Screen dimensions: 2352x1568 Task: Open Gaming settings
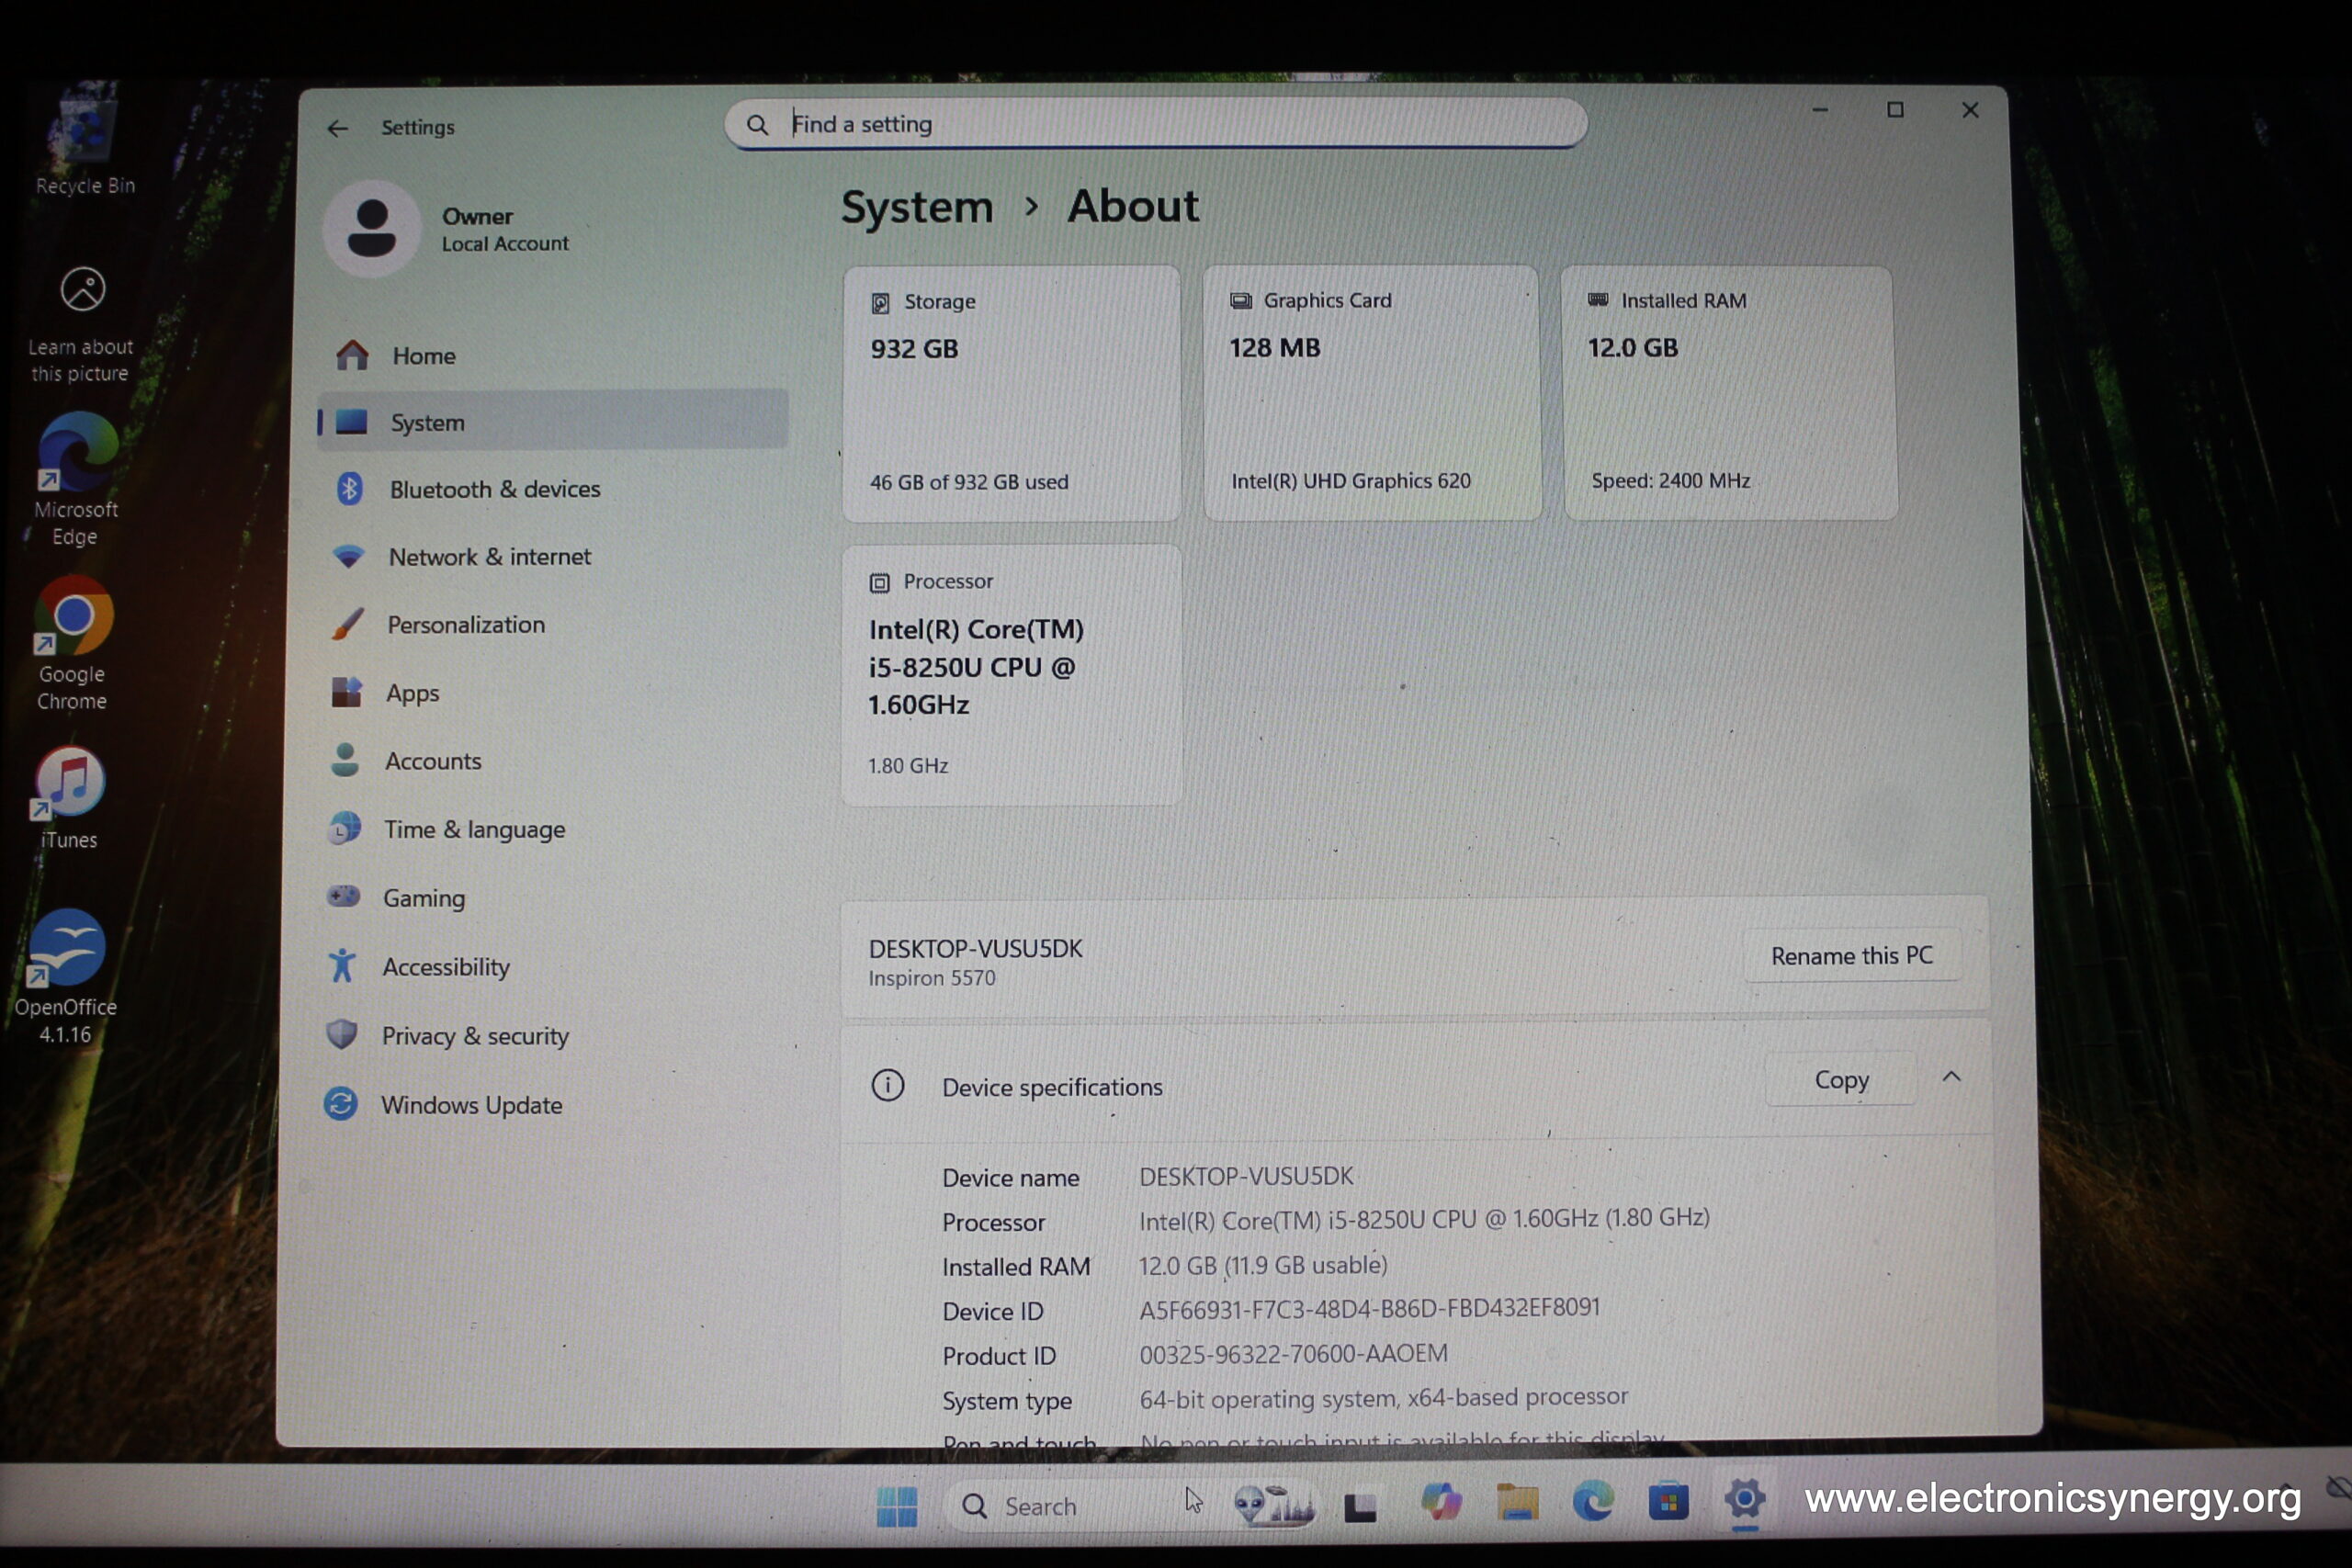pos(423,898)
